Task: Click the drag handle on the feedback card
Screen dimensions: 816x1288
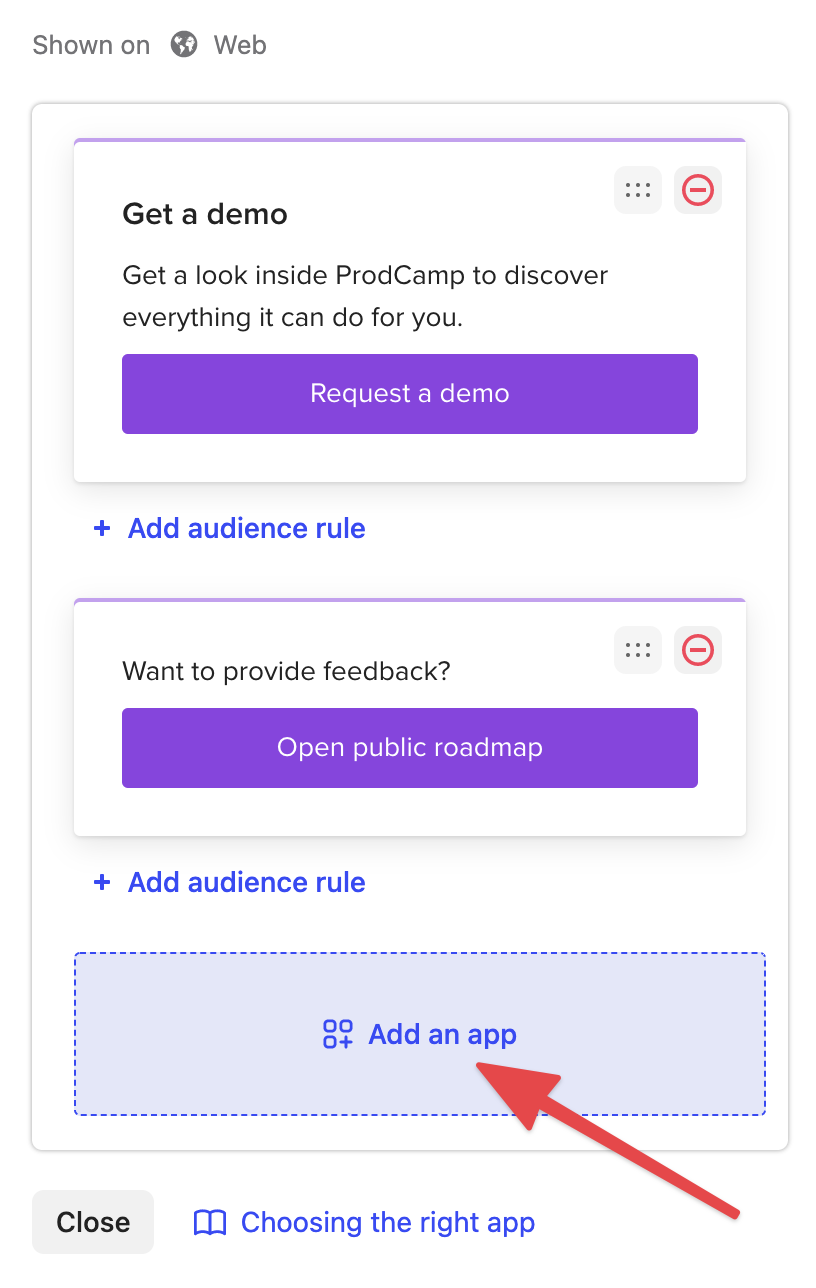Action: pyautogui.click(x=638, y=650)
